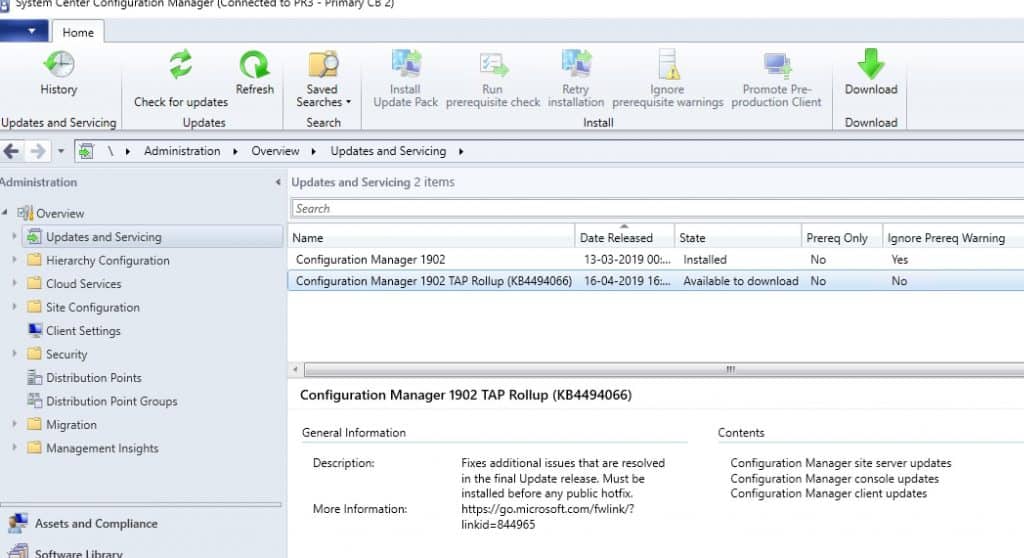The height and width of the screenshot is (558, 1024).
Task: Click the Installed state cell
Action: pos(705,259)
